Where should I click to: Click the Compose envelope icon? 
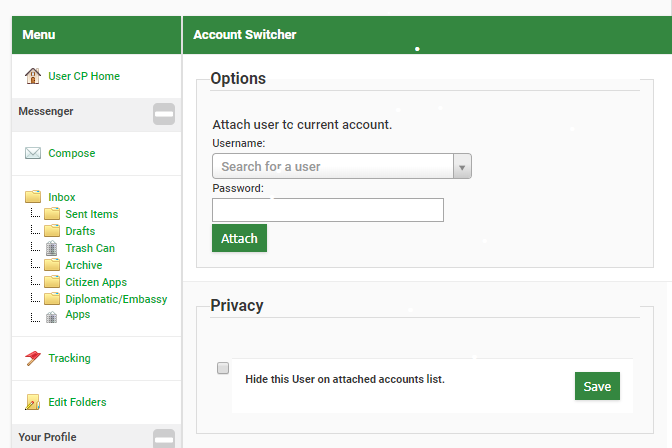tap(33, 153)
